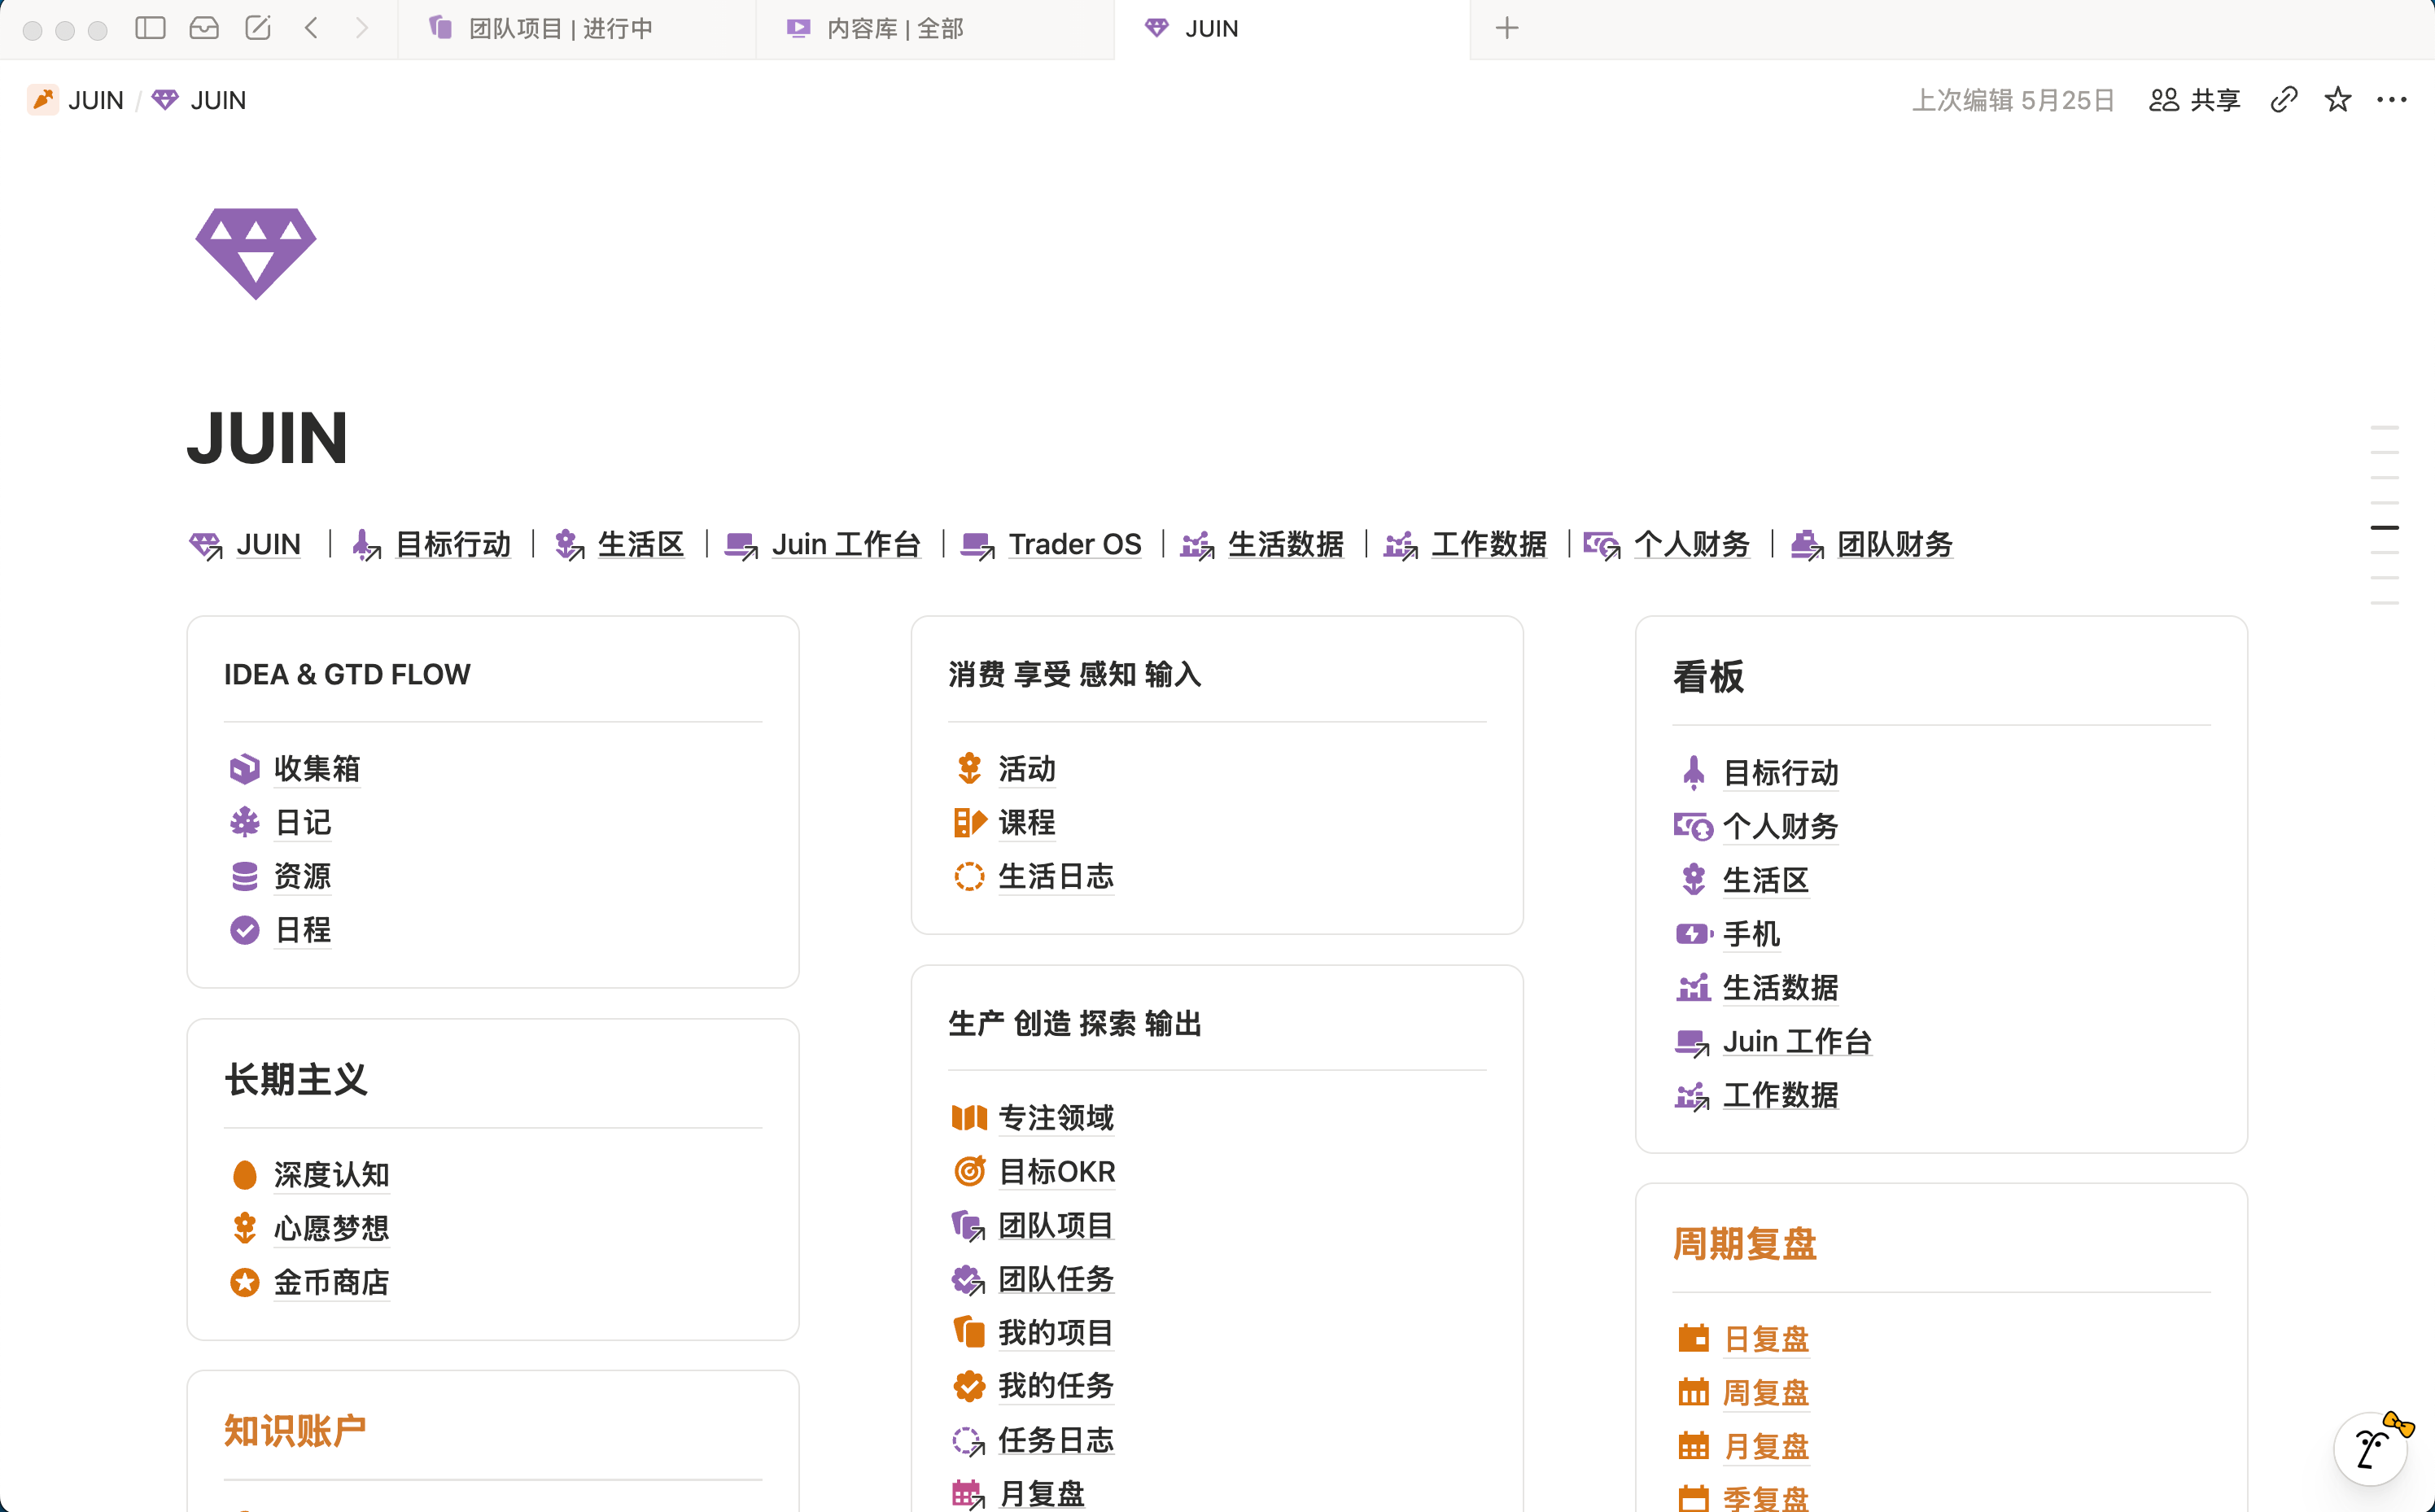Click the 上次编辑 5月25日 timestamp
Screen dimensions: 2435x1512
click(x=2013, y=100)
